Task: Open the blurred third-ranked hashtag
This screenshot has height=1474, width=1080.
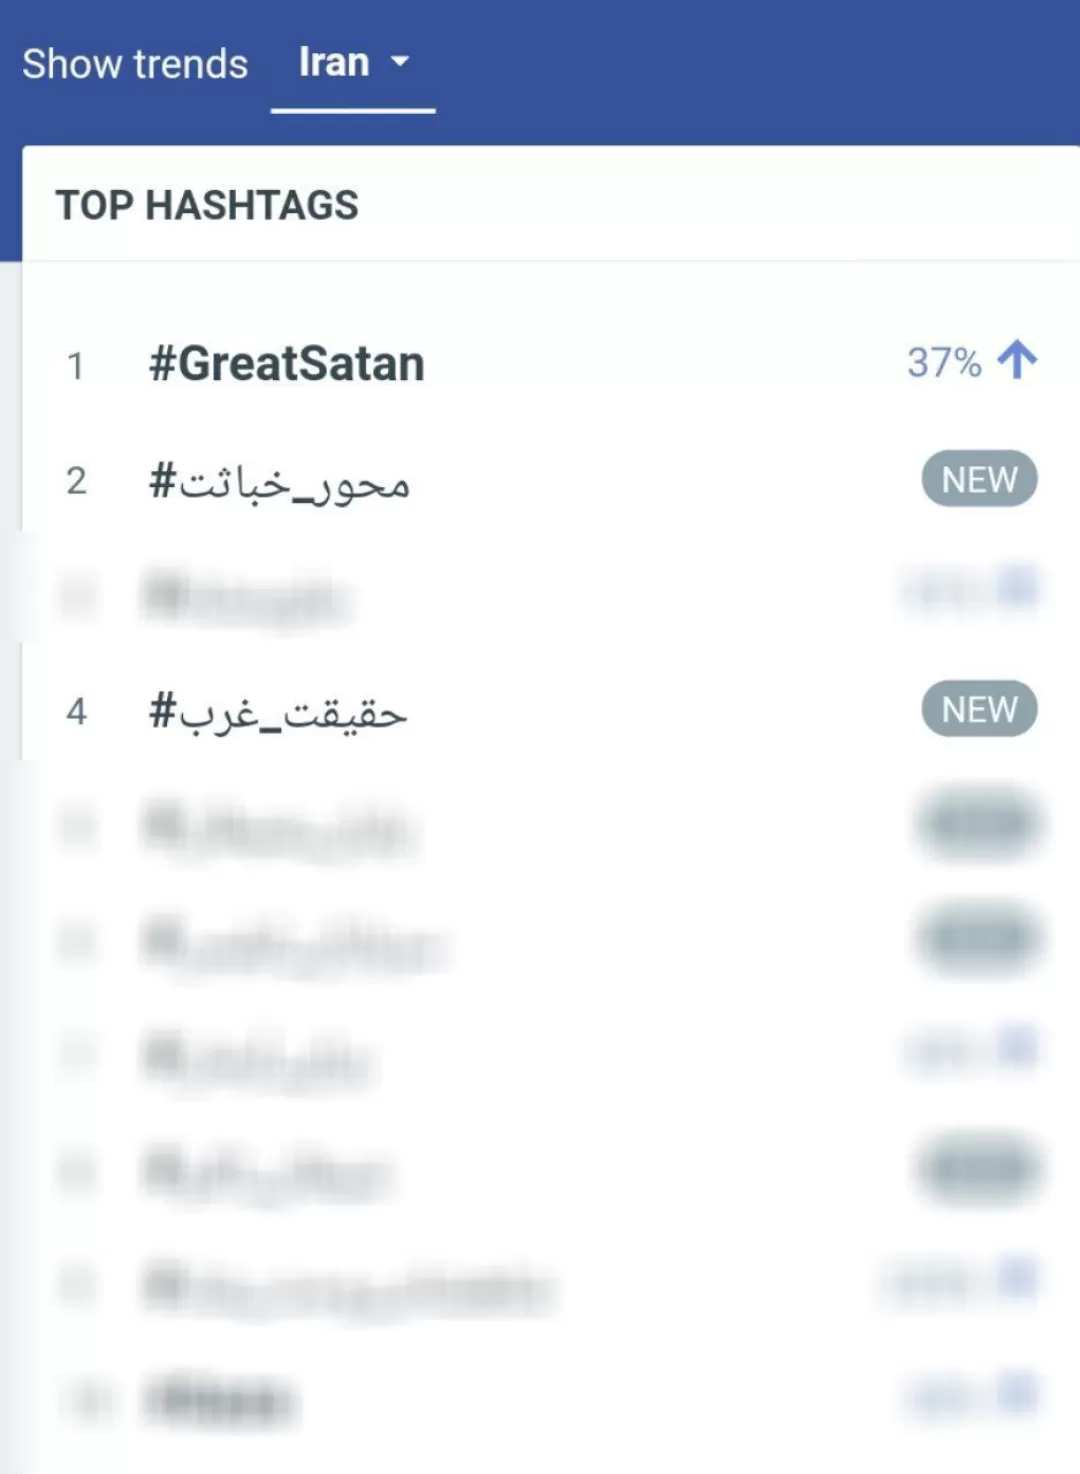Action: click(x=245, y=598)
